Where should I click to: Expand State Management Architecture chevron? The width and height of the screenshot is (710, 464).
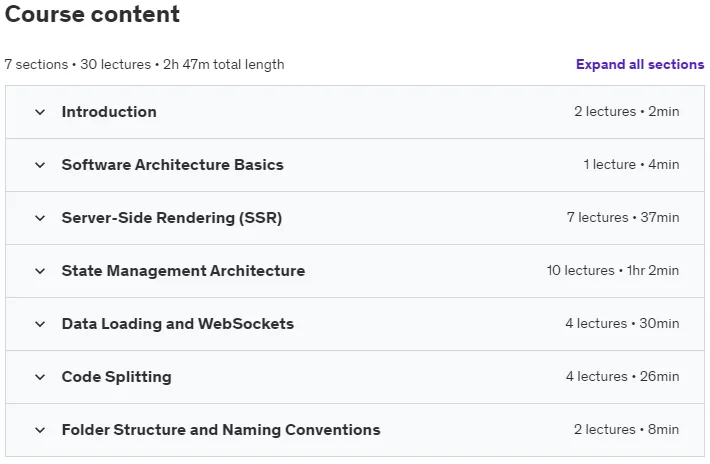40,271
